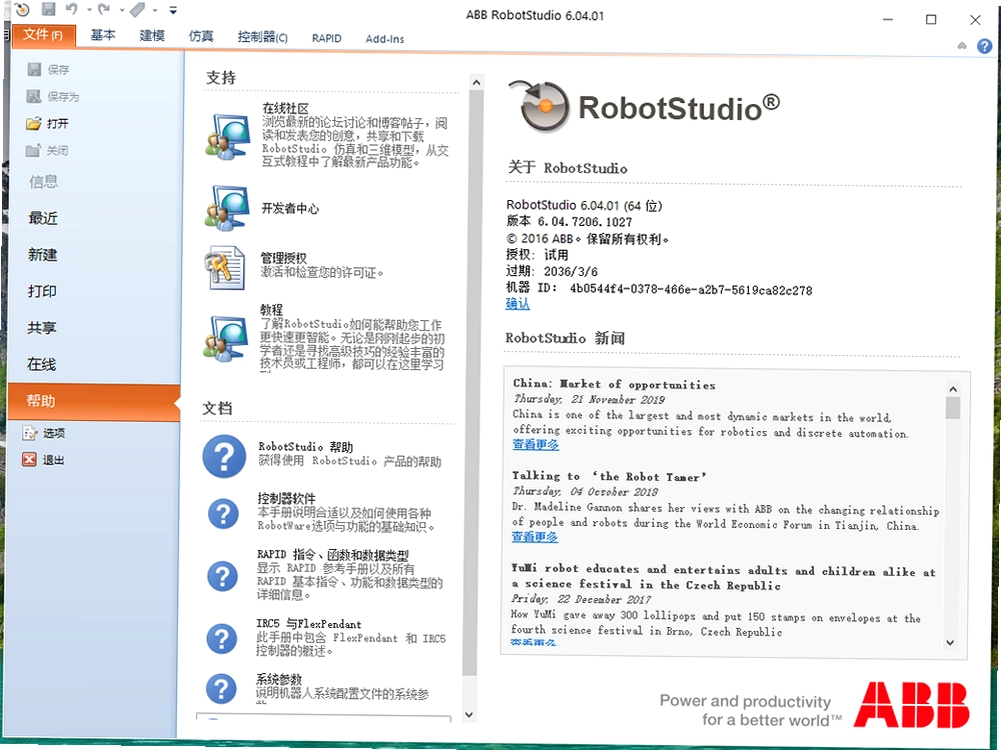Image resolution: width=1001 pixels, height=750 pixels.
Task: Click the 在线社区 community icon
Action: click(227, 137)
